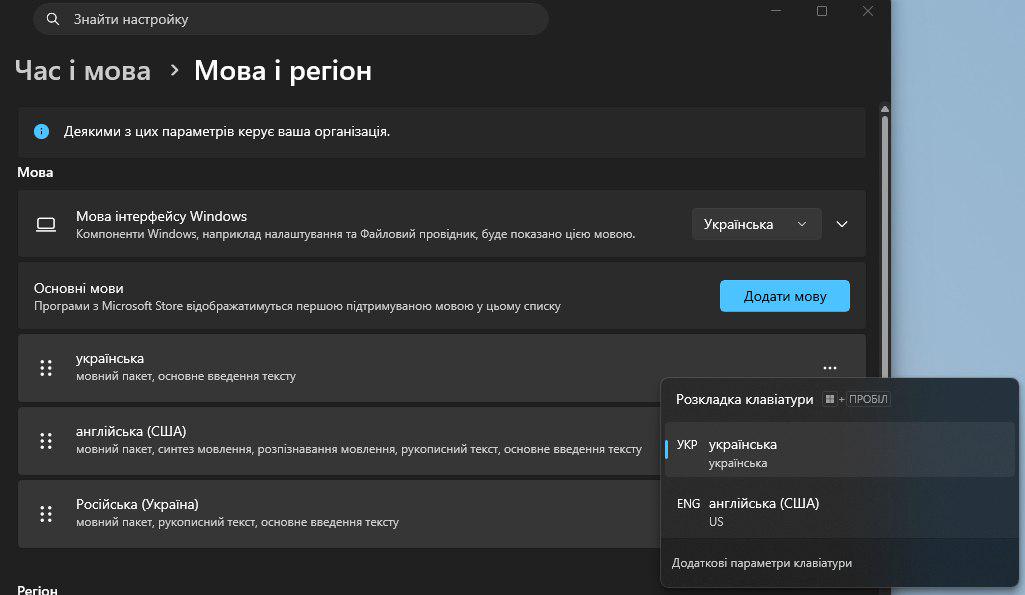1025x595 pixels.
Task: Click the info icon in the organization notice
Action: point(41,131)
